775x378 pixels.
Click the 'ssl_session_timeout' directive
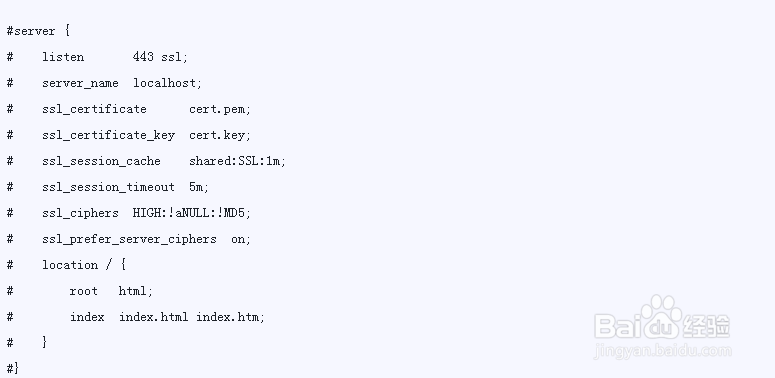click(108, 187)
